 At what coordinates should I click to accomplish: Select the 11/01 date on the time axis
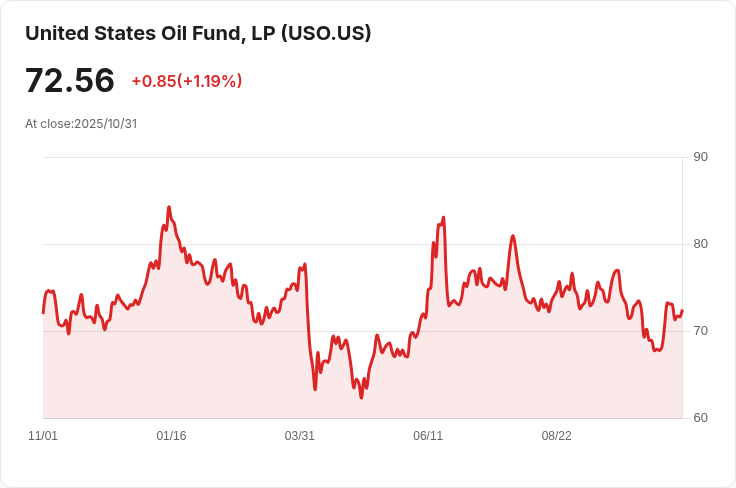43,436
